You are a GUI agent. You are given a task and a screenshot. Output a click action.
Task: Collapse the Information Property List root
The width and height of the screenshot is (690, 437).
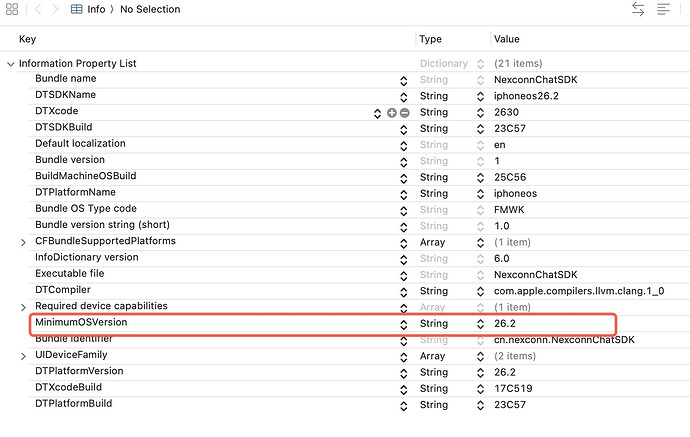tap(11, 64)
